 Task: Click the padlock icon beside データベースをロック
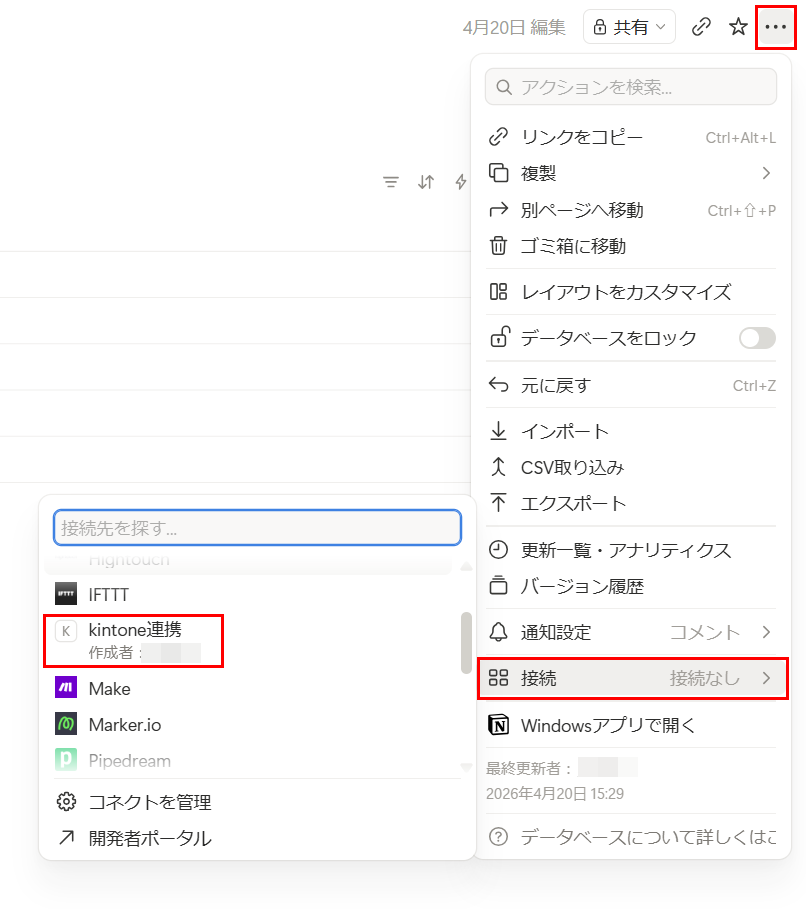click(x=499, y=337)
